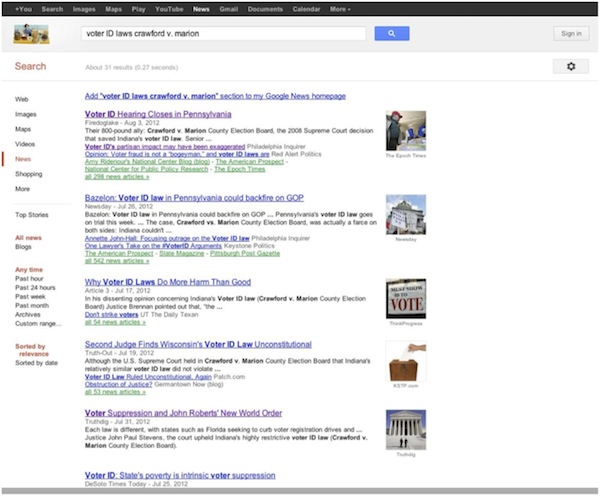Screen dimensions: 600x496
Task: Select Top Stories in sidebar
Action: (32, 215)
